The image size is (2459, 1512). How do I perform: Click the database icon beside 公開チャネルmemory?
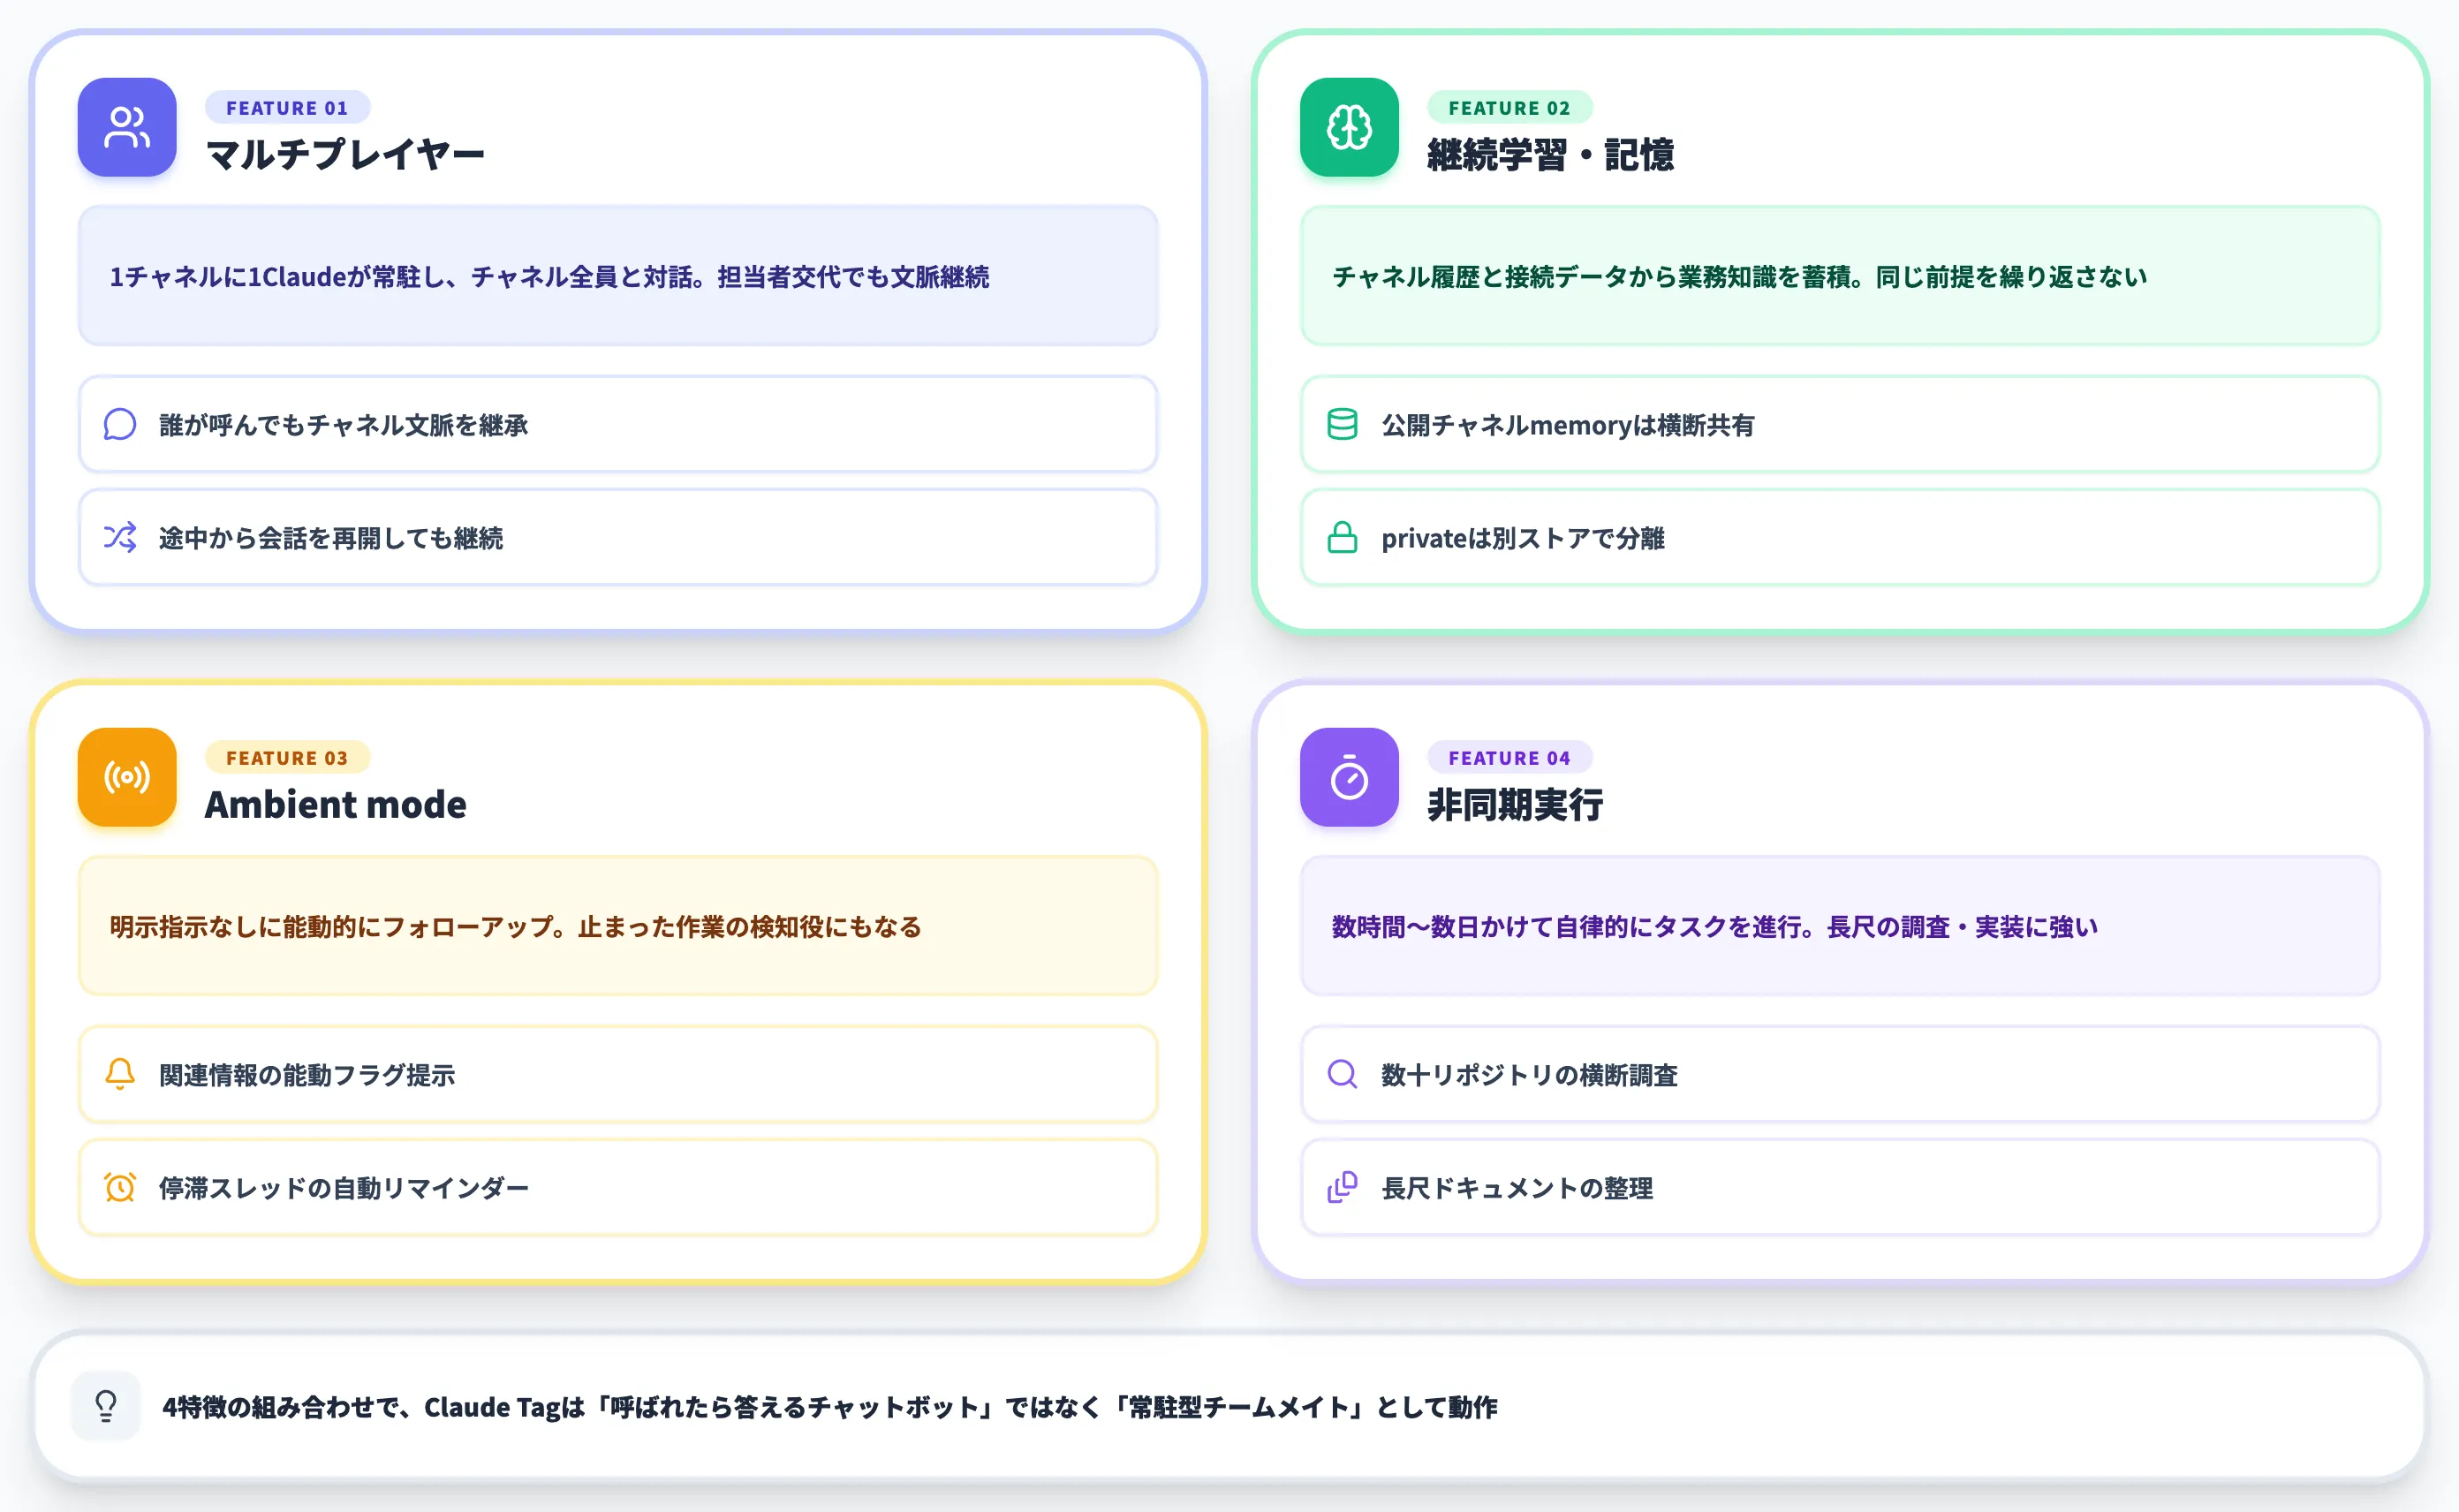point(1342,424)
